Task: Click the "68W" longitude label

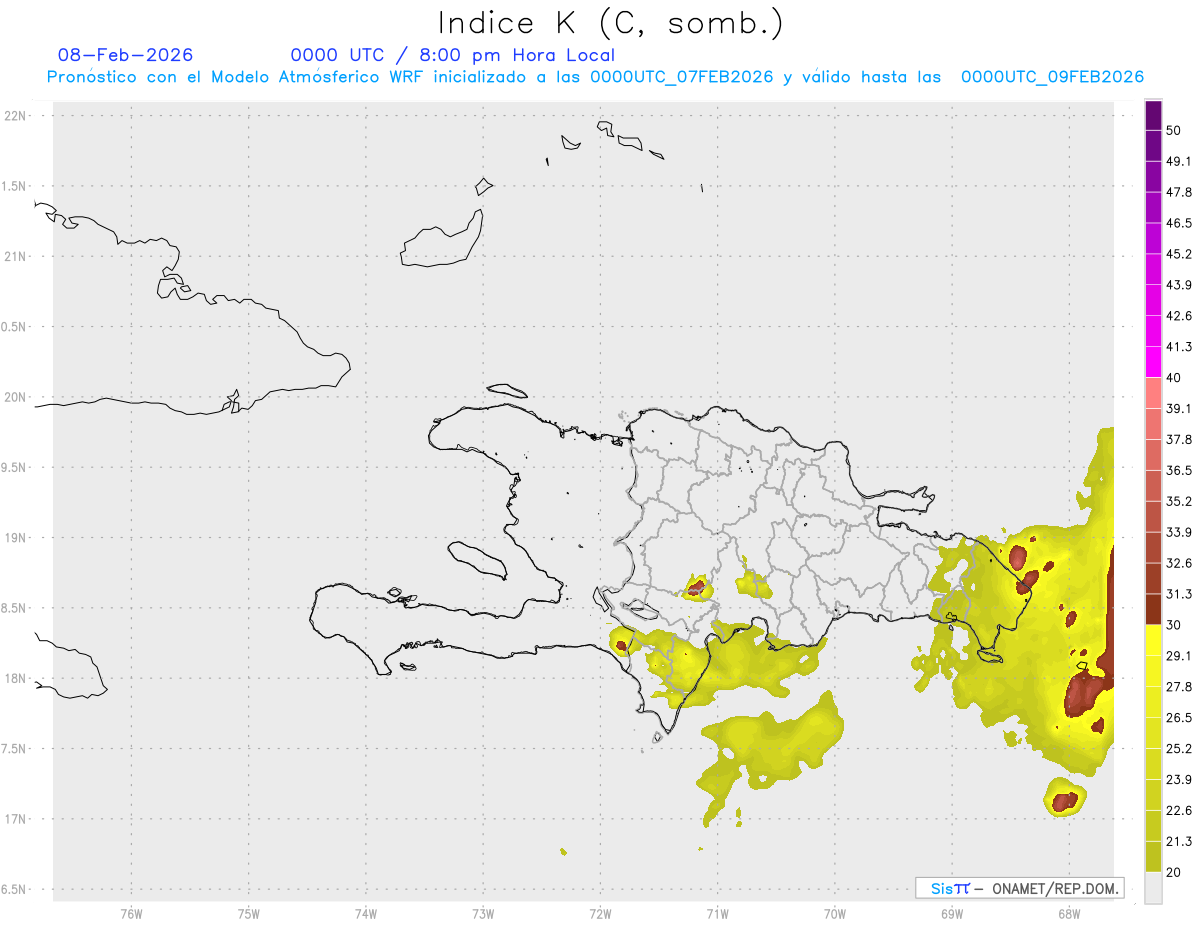Action: tap(1069, 916)
